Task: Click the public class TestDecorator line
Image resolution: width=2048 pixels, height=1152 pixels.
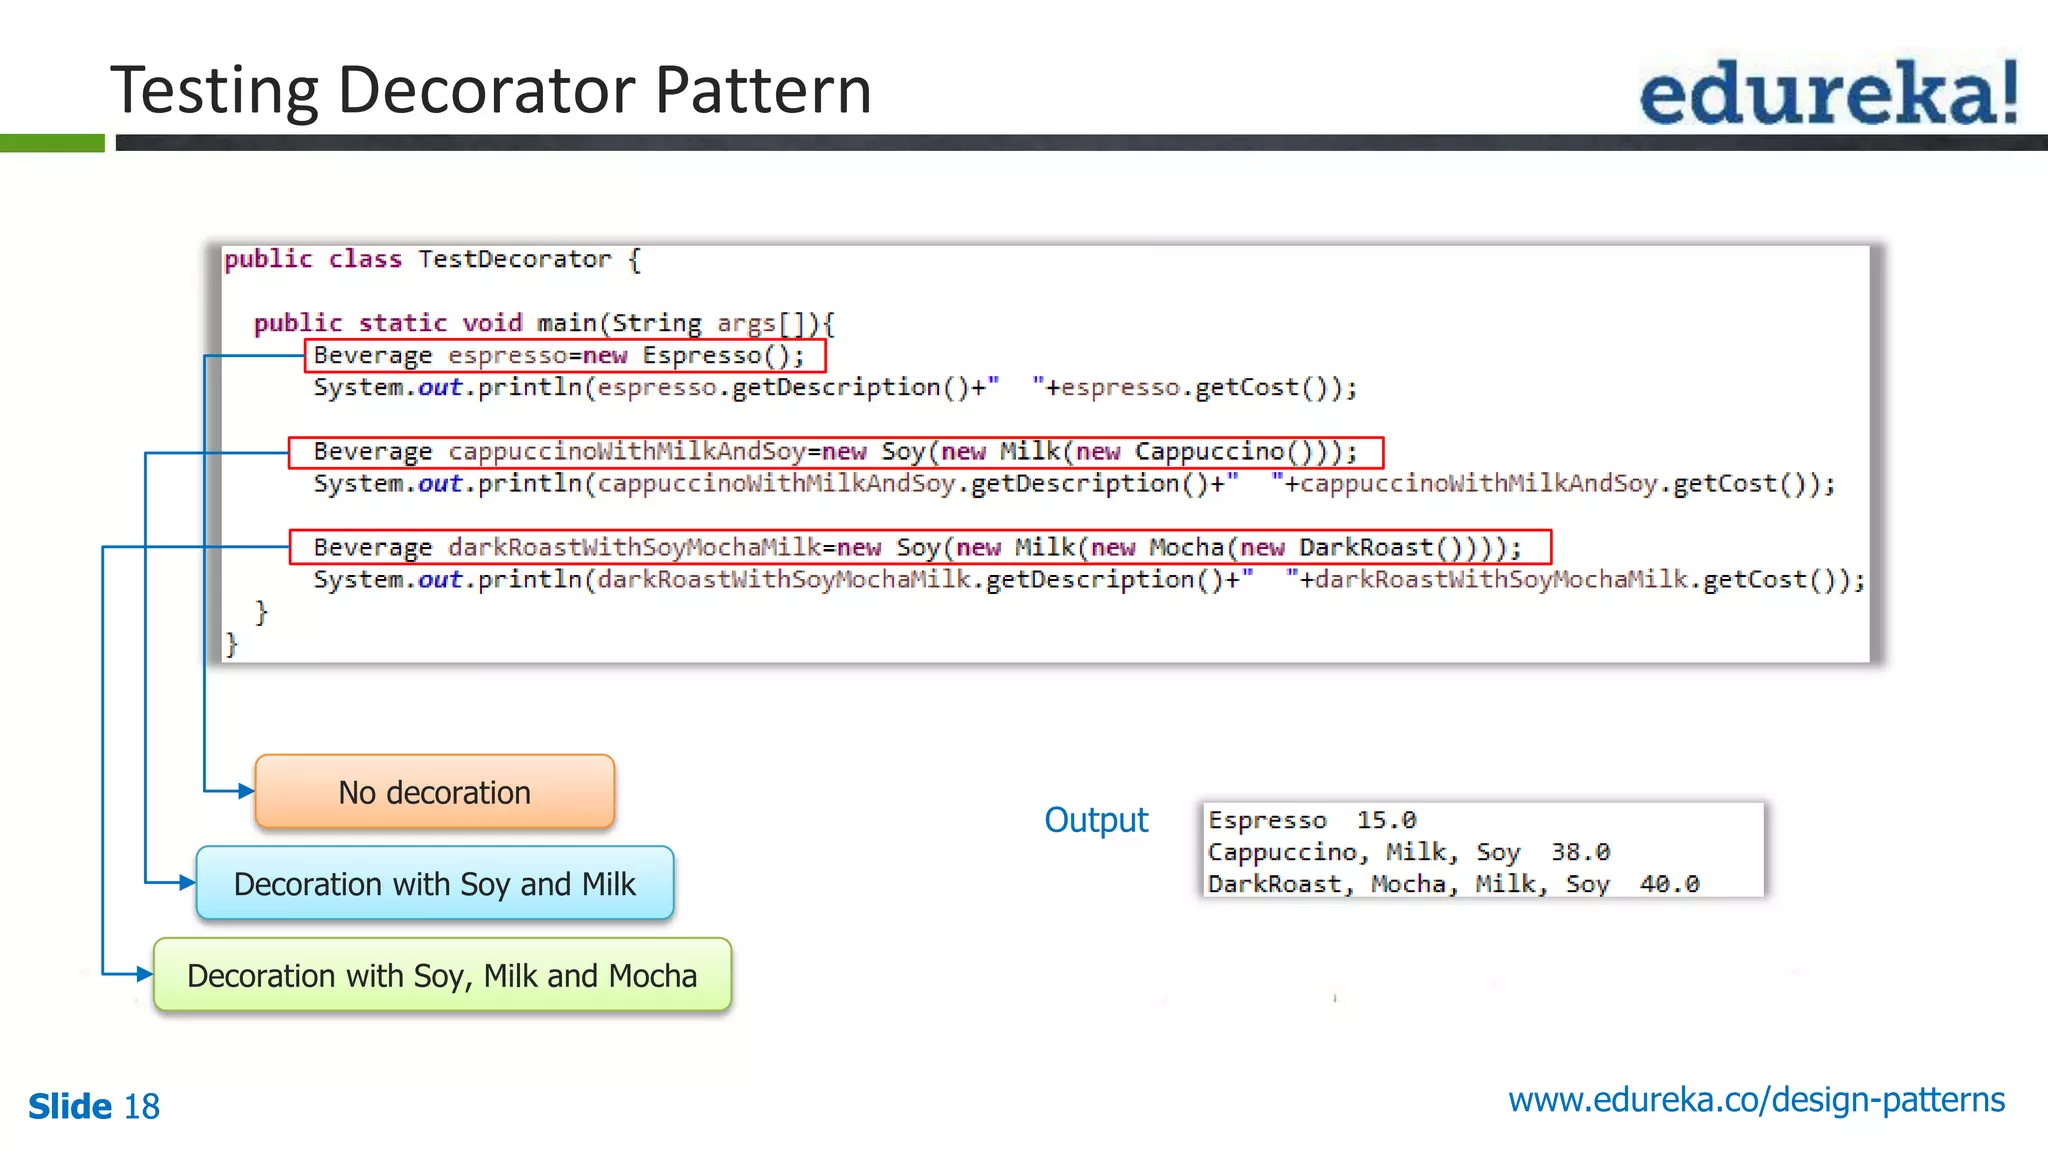Action: pyautogui.click(x=432, y=260)
